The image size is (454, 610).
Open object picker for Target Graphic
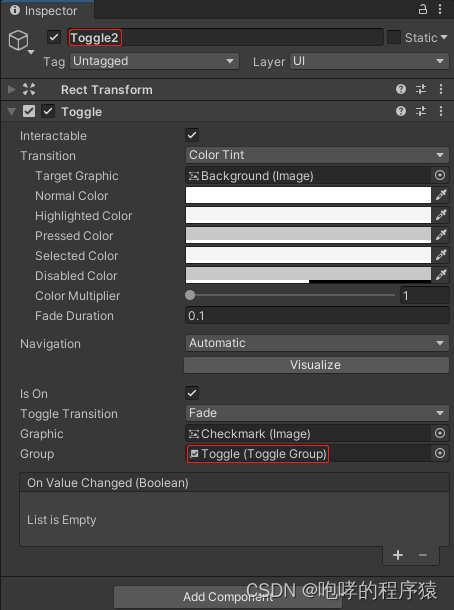click(x=440, y=175)
